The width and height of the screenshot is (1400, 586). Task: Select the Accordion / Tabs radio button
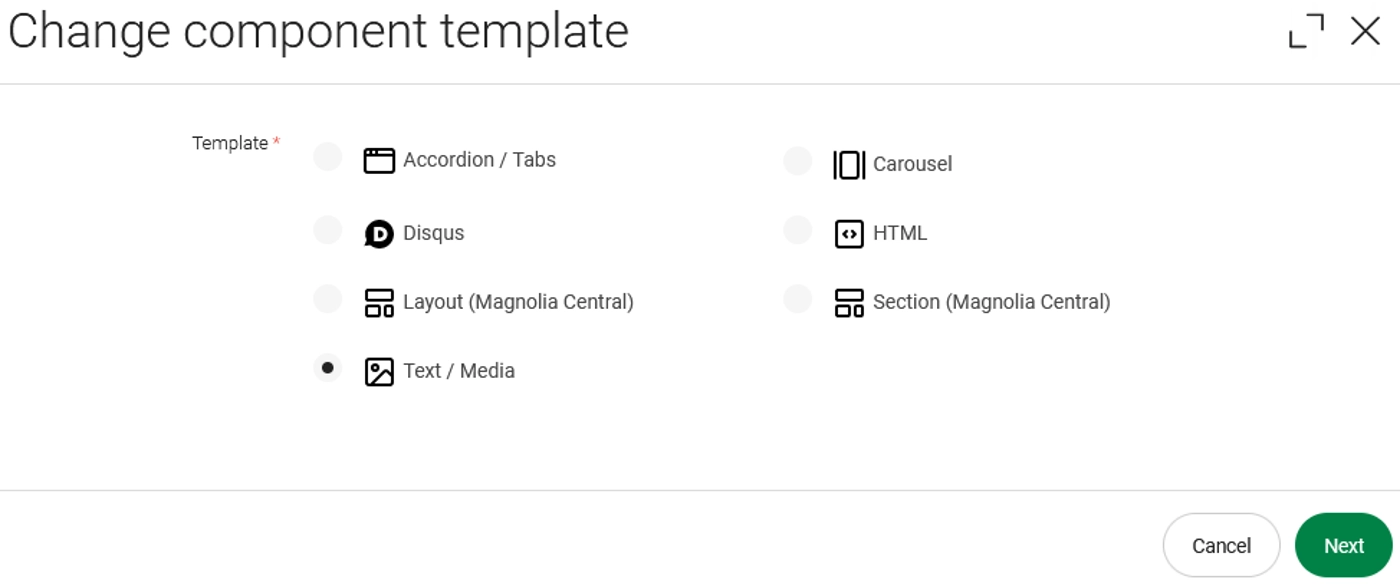point(328,157)
